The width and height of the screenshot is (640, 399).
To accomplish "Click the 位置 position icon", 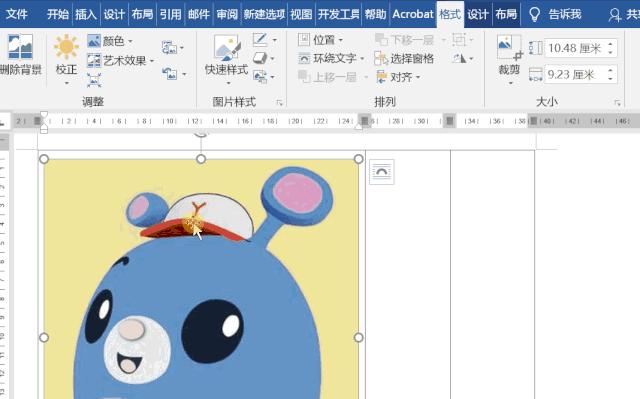I will click(304, 40).
